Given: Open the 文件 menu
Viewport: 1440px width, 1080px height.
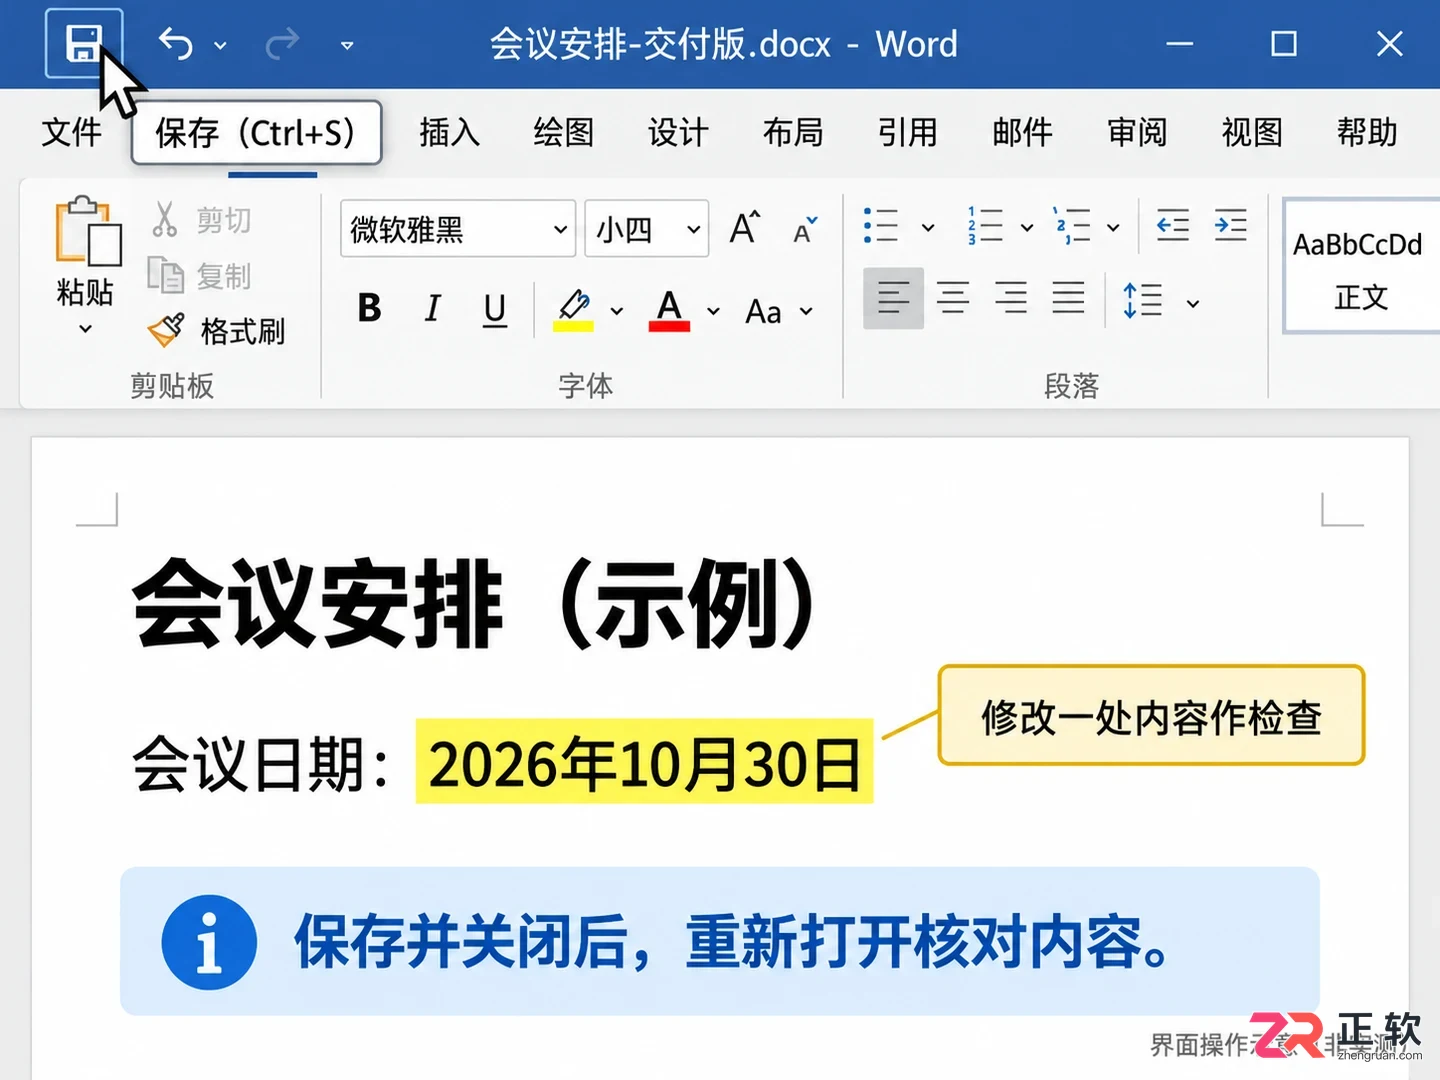Looking at the screenshot, I should (x=72, y=132).
